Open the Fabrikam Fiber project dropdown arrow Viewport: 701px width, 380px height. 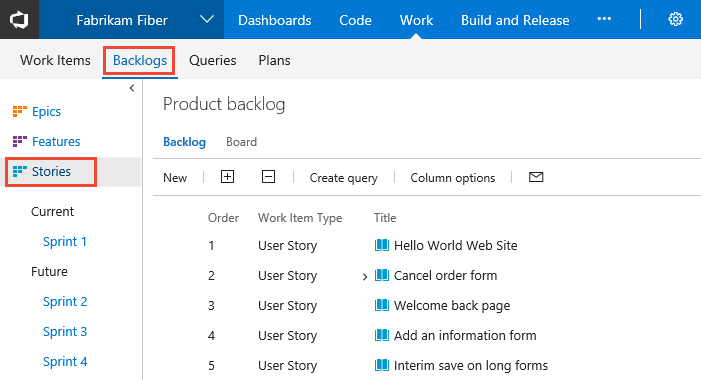(207, 20)
